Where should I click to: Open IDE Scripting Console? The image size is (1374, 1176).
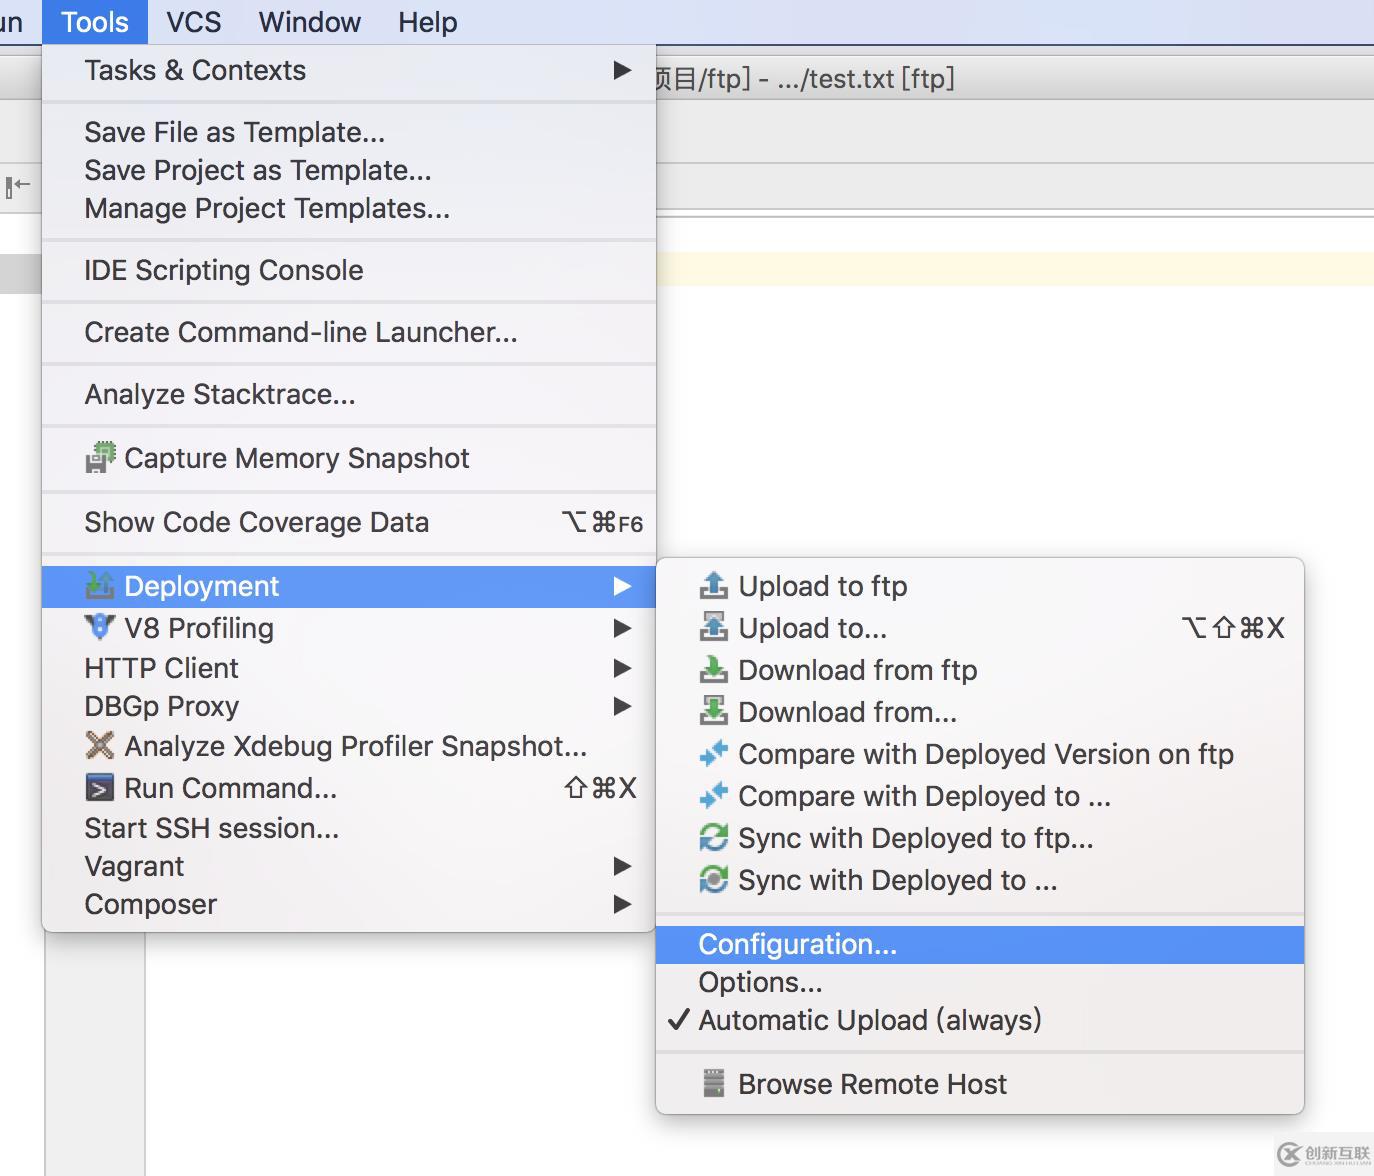349,270
